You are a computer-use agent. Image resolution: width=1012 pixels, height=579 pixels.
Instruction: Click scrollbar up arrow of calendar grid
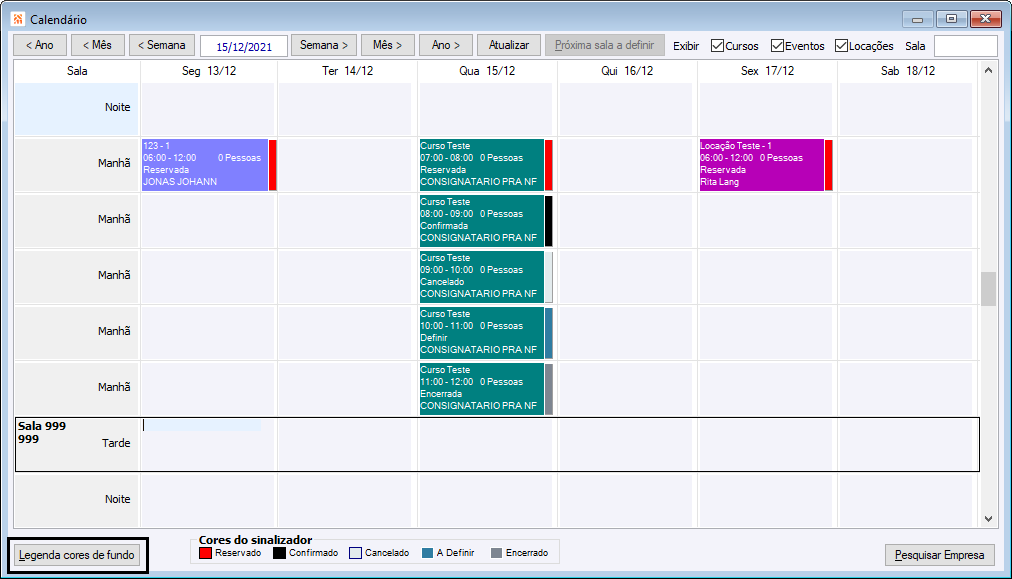coord(988,70)
